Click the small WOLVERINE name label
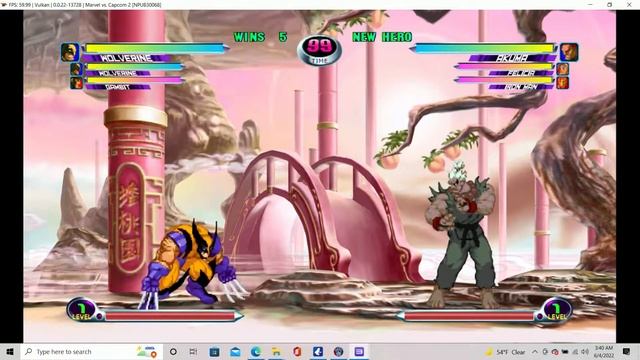The image size is (640, 360). click(x=118, y=73)
